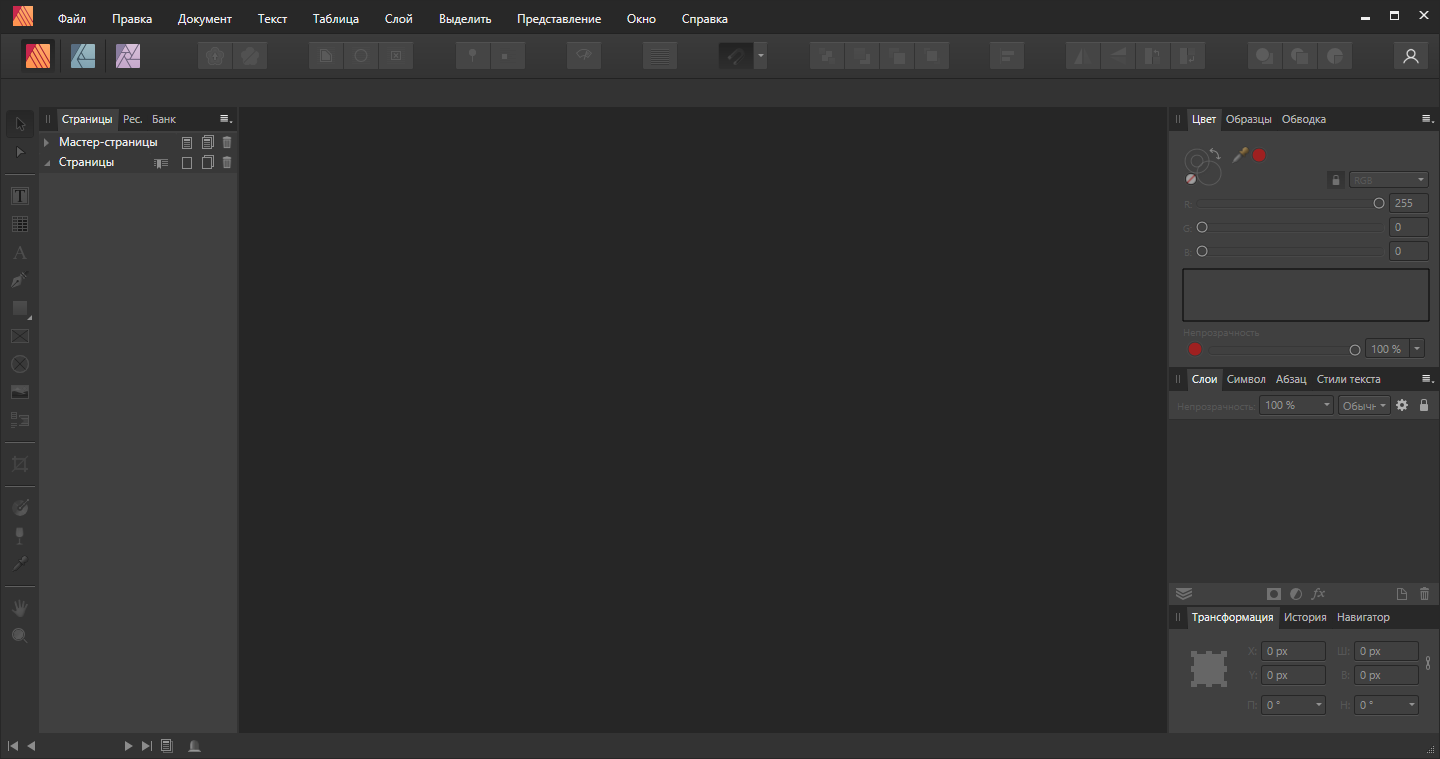Image resolution: width=1440 pixels, height=759 pixels.
Task: Switch to the История tab
Action: pos(1305,617)
